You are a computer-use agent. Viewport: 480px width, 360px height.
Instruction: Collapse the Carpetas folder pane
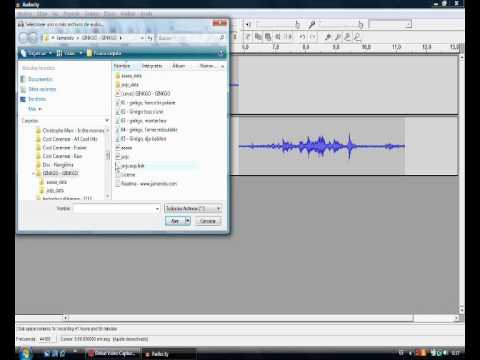click(x=107, y=120)
